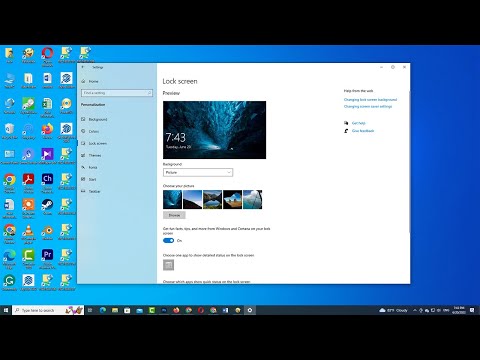480x360 pixels.
Task: Click the Give feedback link
Action: tap(363, 131)
